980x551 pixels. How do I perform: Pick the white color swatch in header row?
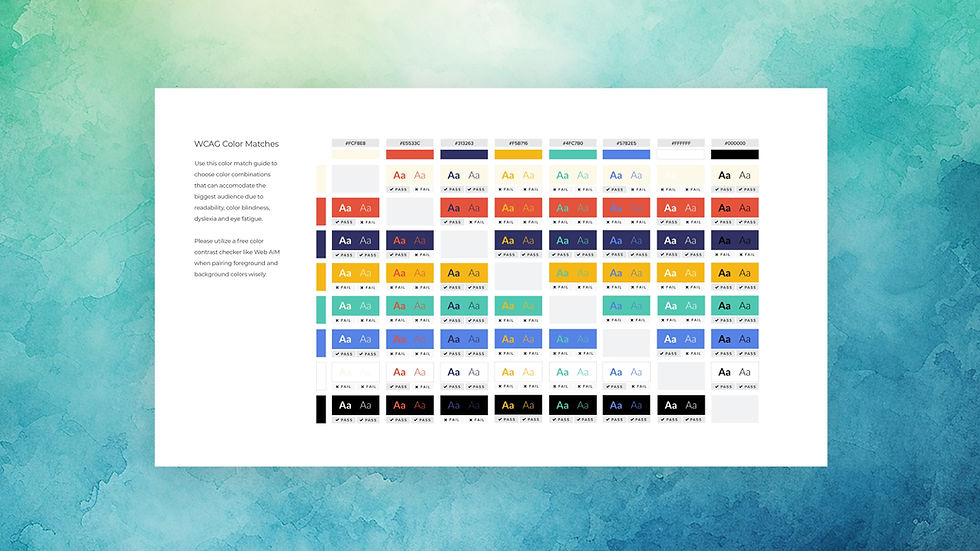point(681,154)
